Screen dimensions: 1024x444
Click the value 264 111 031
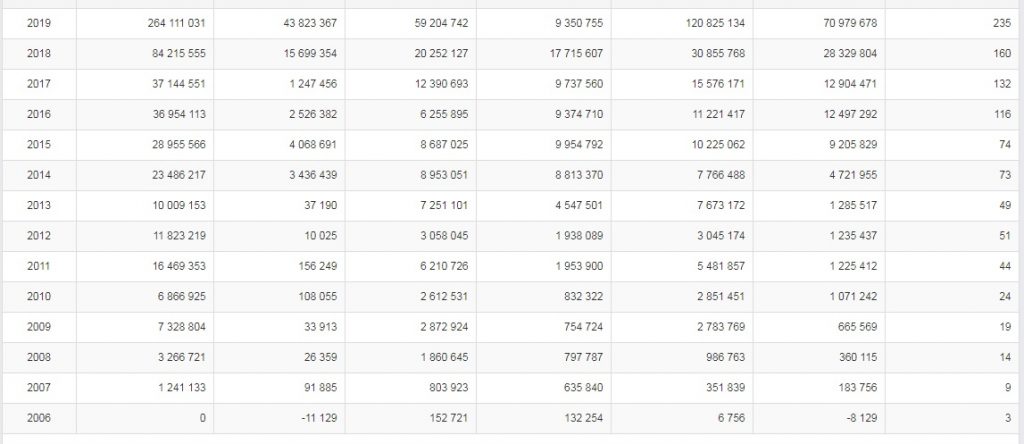pyautogui.click(x=177, y=24)
